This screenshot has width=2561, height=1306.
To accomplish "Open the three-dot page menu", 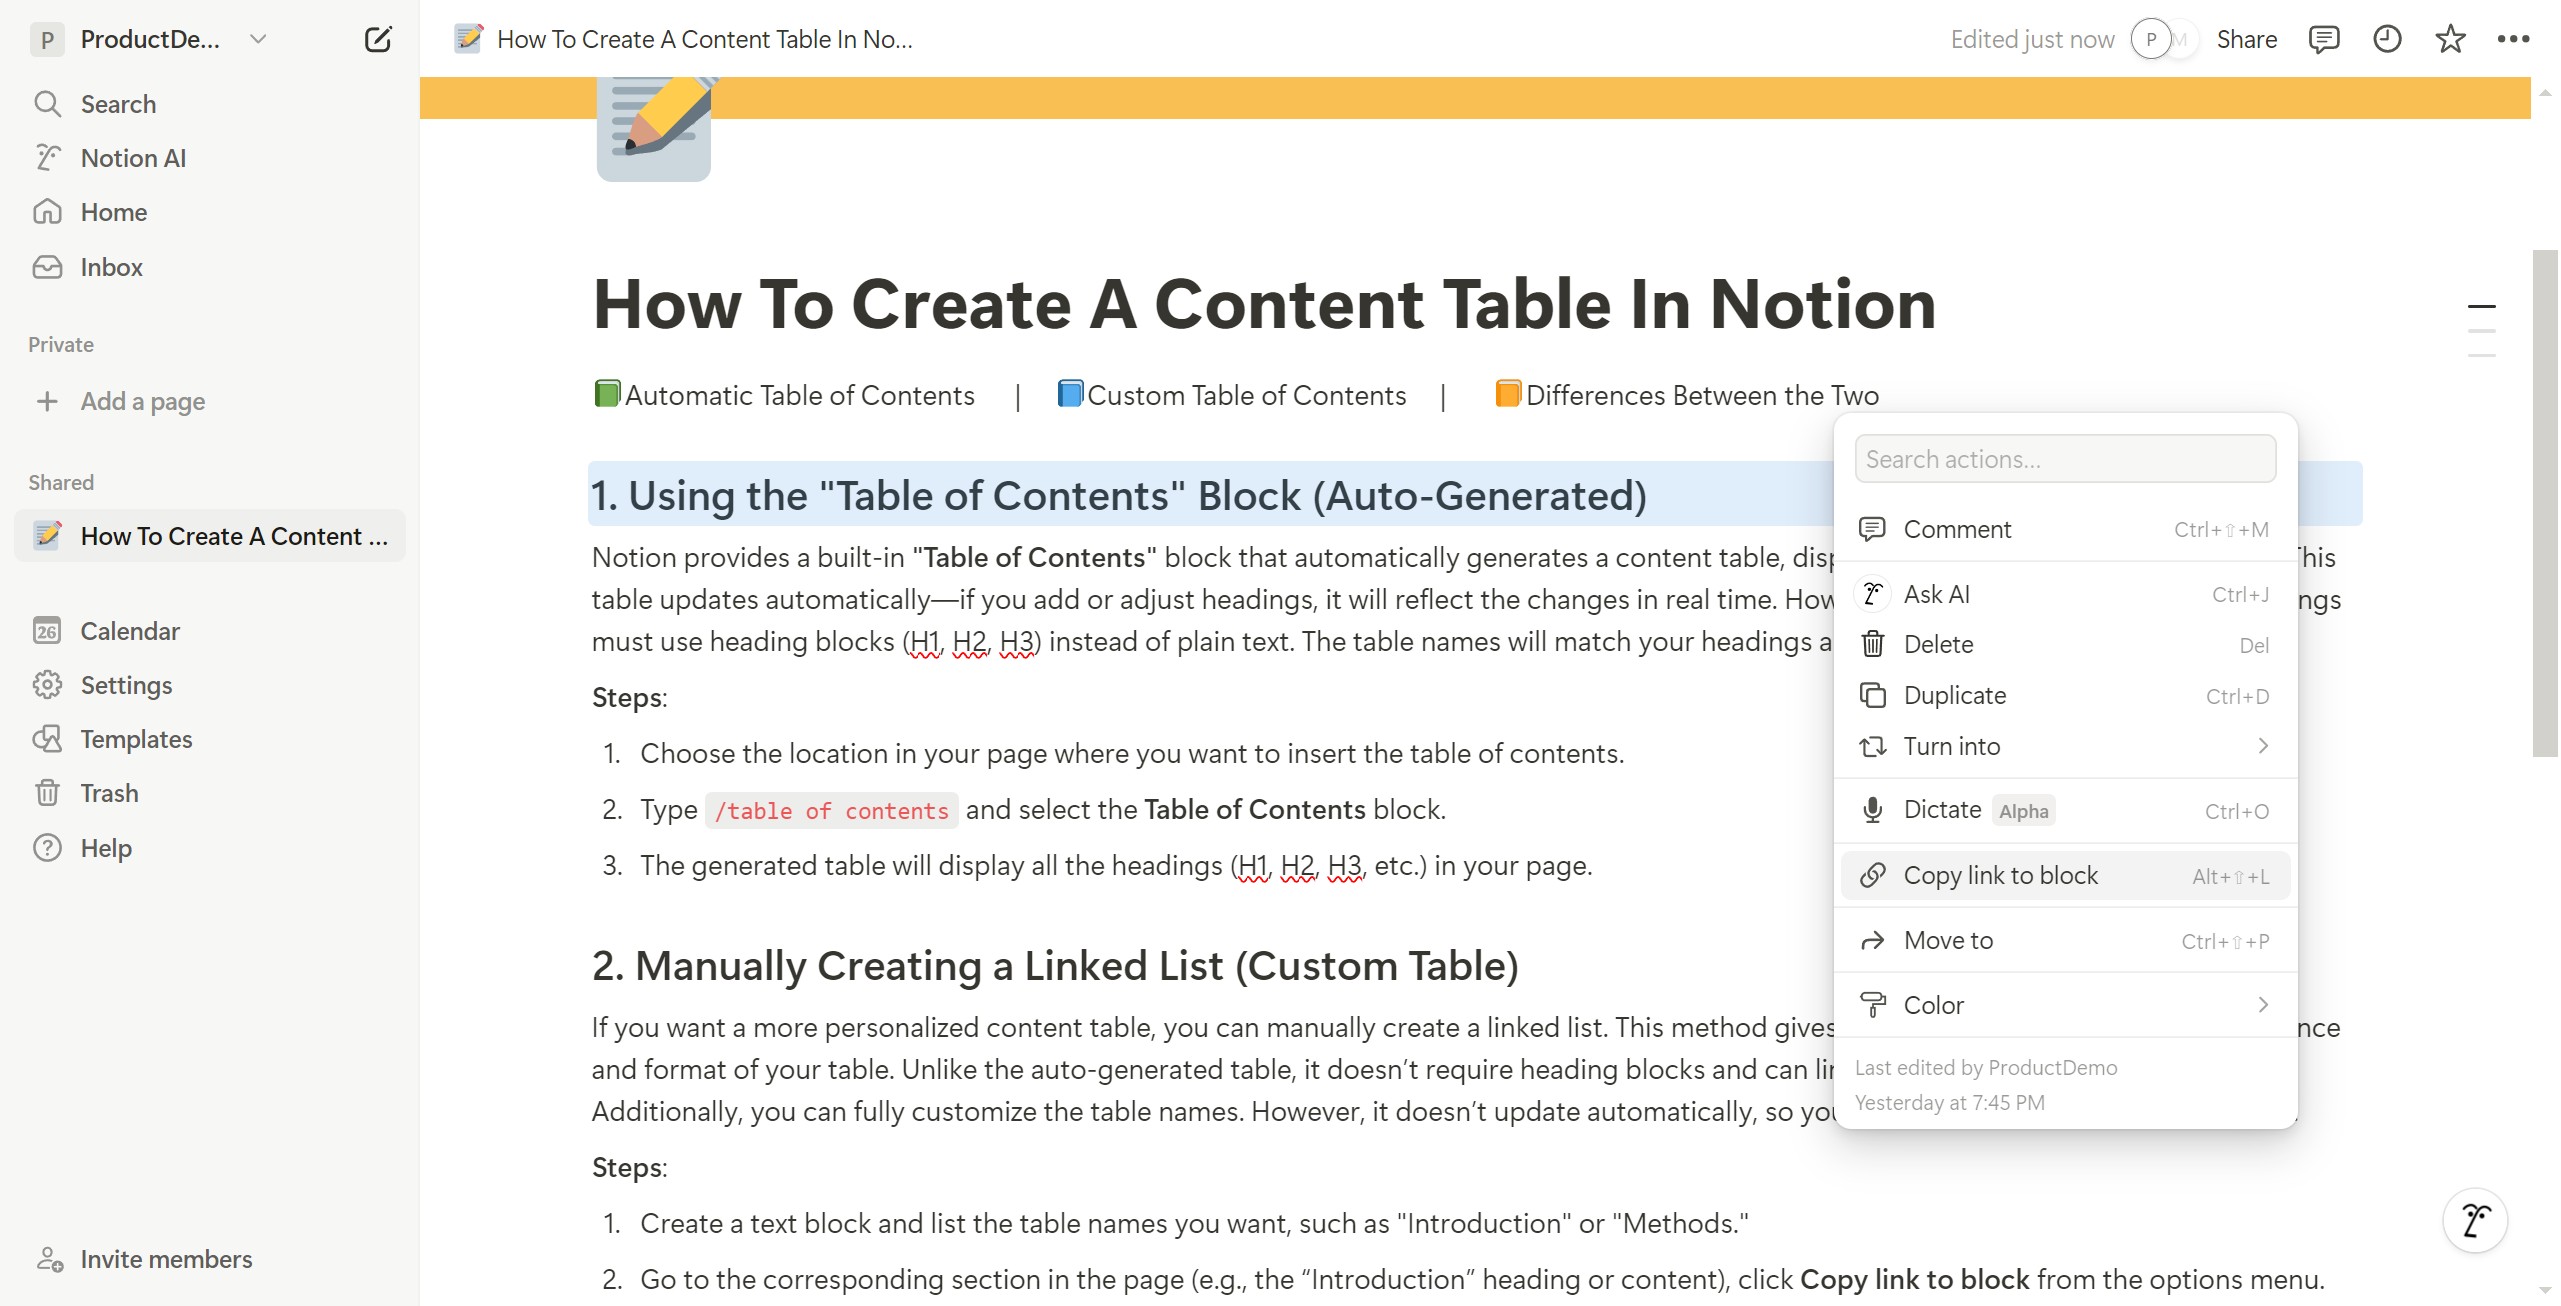I will pyautogui.click(x=2513, y=39).
